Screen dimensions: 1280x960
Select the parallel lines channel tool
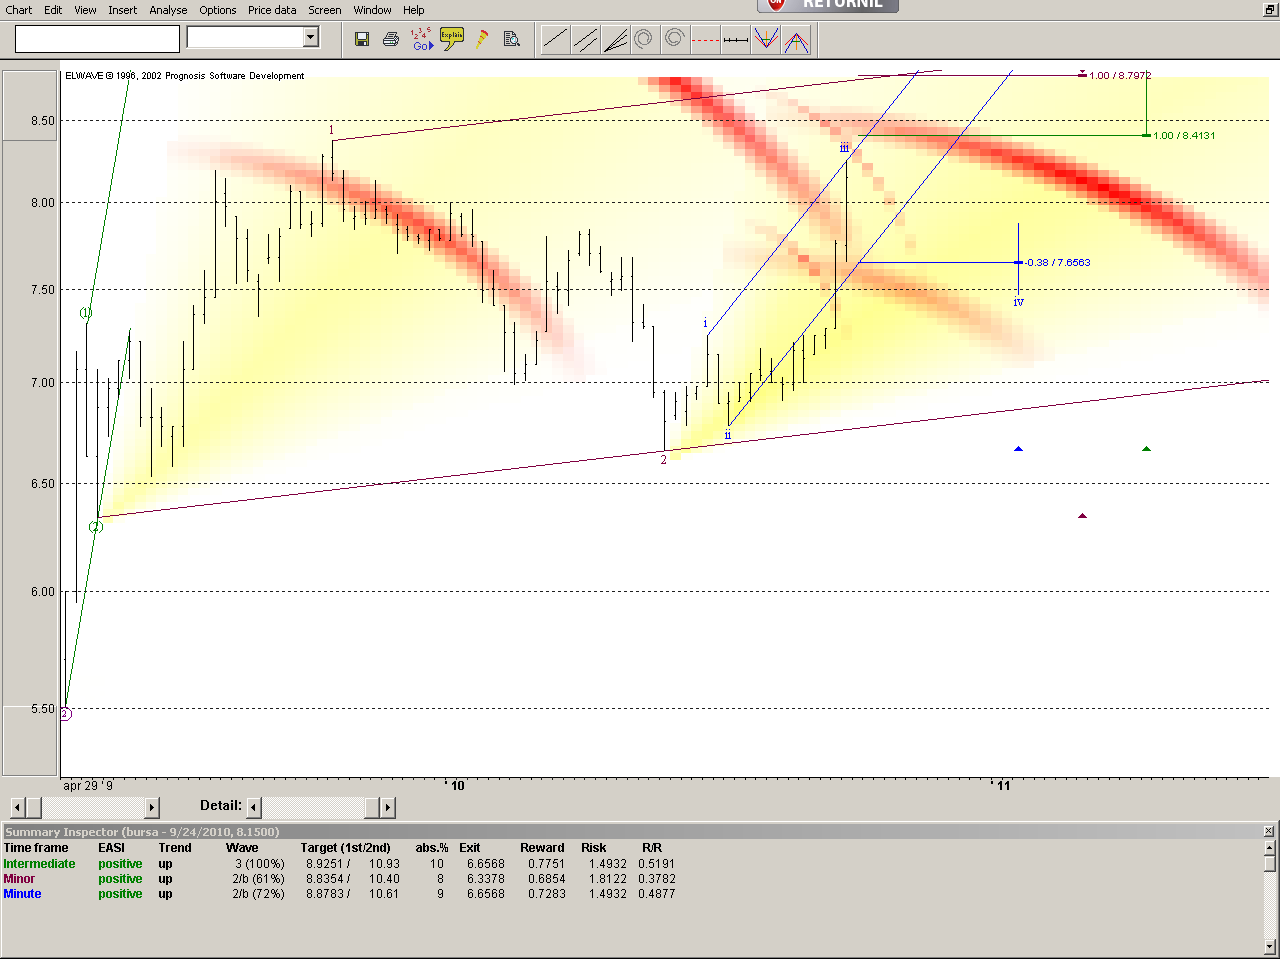(x=584, y=39)
